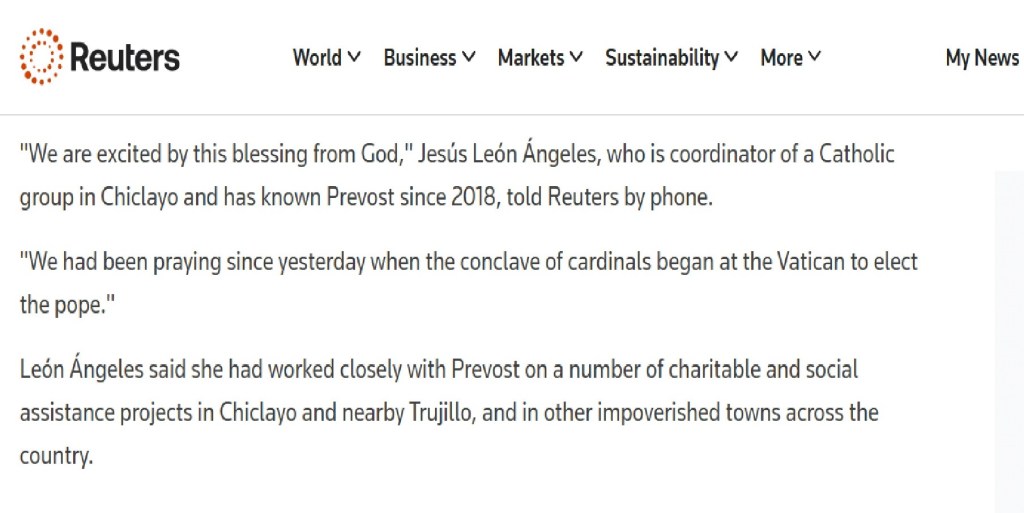The height and width of the screenshot is (513, 1024).
Task: Click the word "country." ending the article
Action: pyautogui.click(x=56, y=456)
